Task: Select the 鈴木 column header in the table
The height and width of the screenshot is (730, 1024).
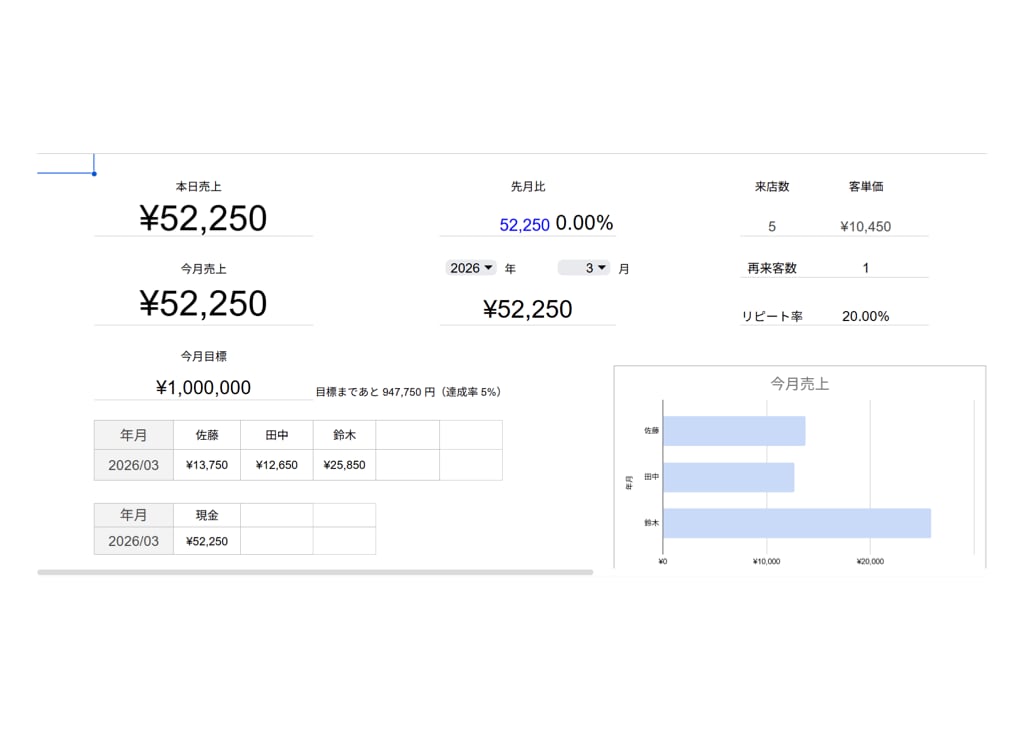Action: pyautogui.click(x=344, y=435)
